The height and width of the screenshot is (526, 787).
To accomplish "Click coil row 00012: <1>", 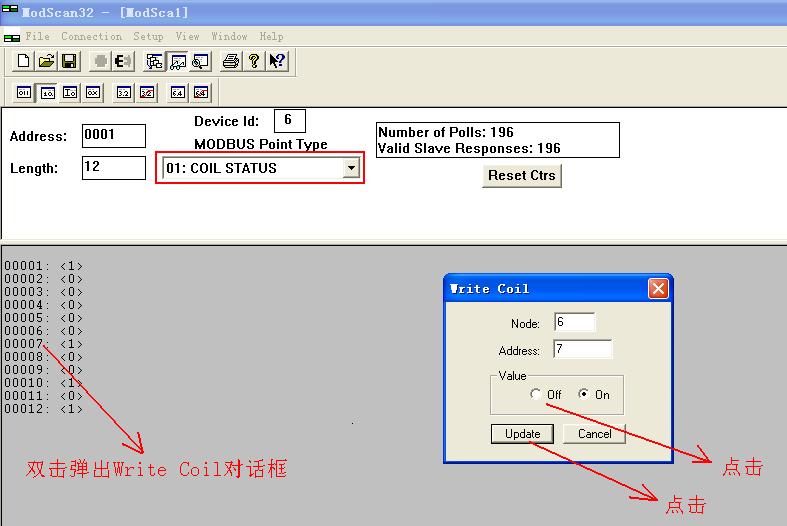I will (43, 409).
